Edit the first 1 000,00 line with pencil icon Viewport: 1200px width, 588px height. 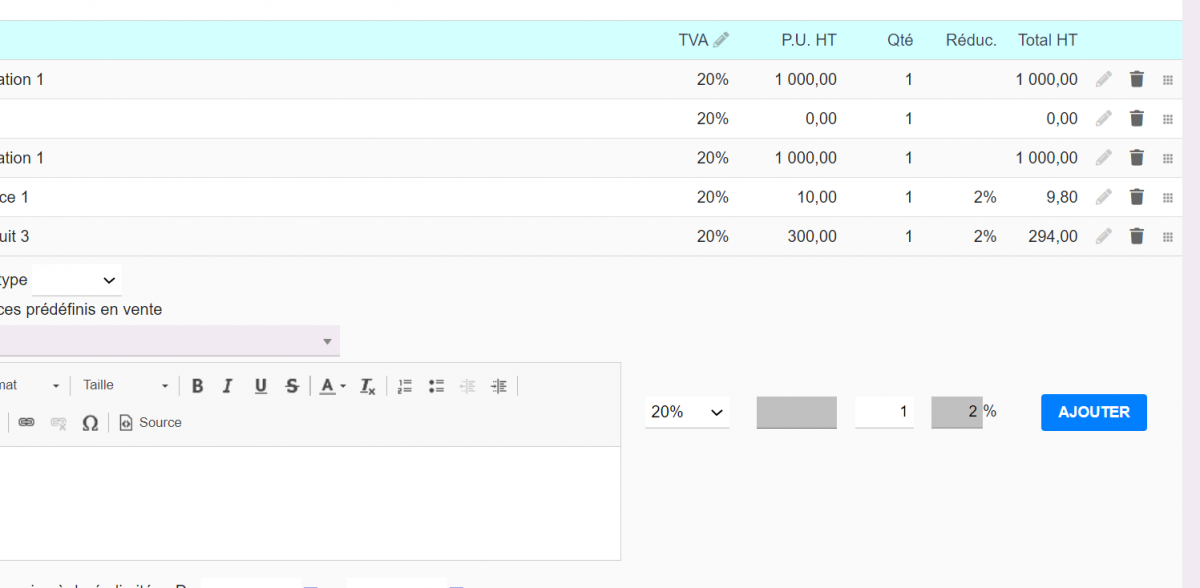click(x=1103, y=79)
